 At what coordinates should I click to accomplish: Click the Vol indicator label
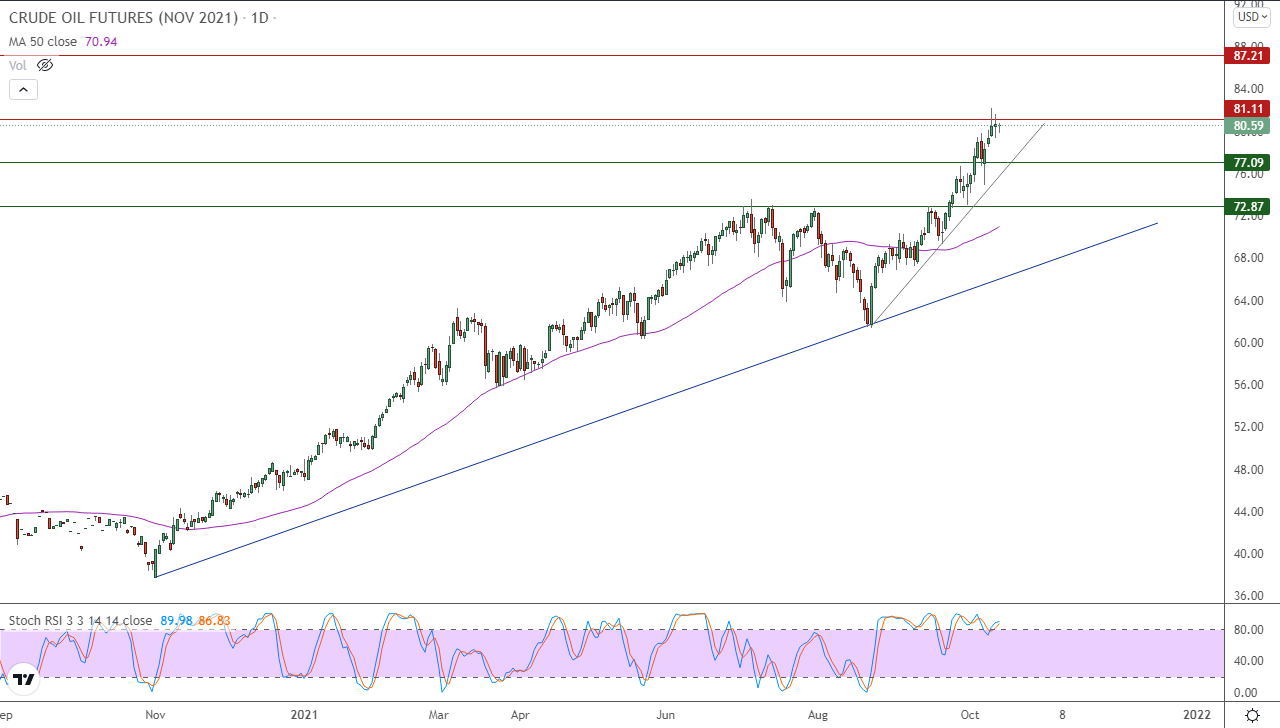click(18, 65)
